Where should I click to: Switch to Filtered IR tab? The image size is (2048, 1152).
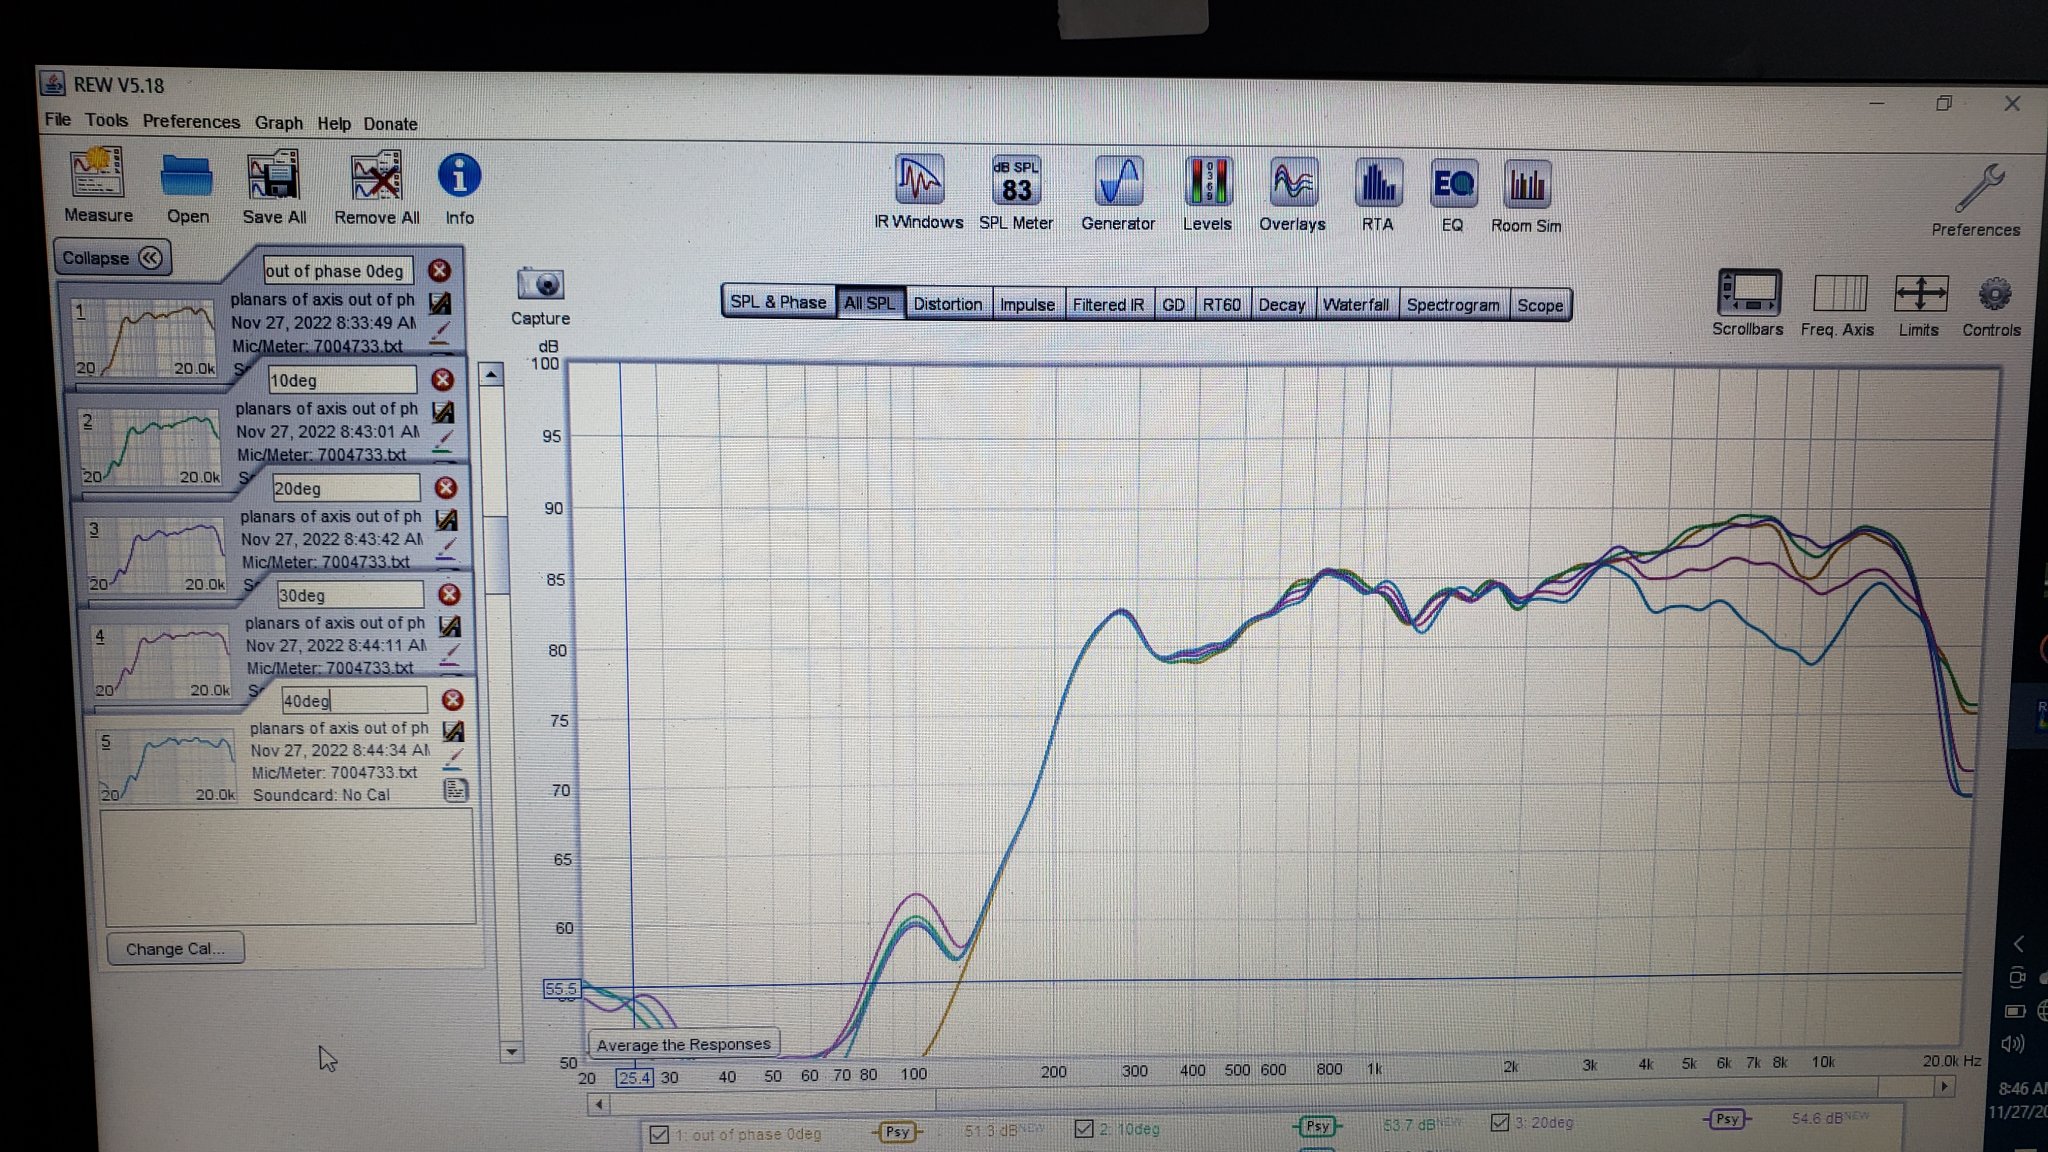[1108, 305]
